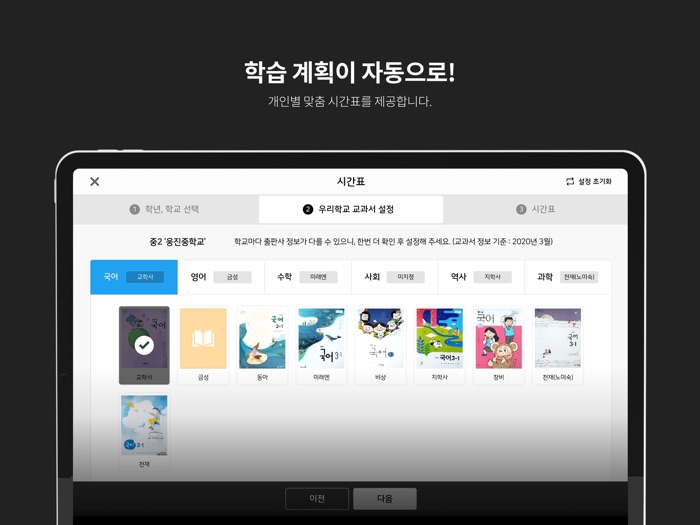Click the 설정 초기화 reset button

589,181
